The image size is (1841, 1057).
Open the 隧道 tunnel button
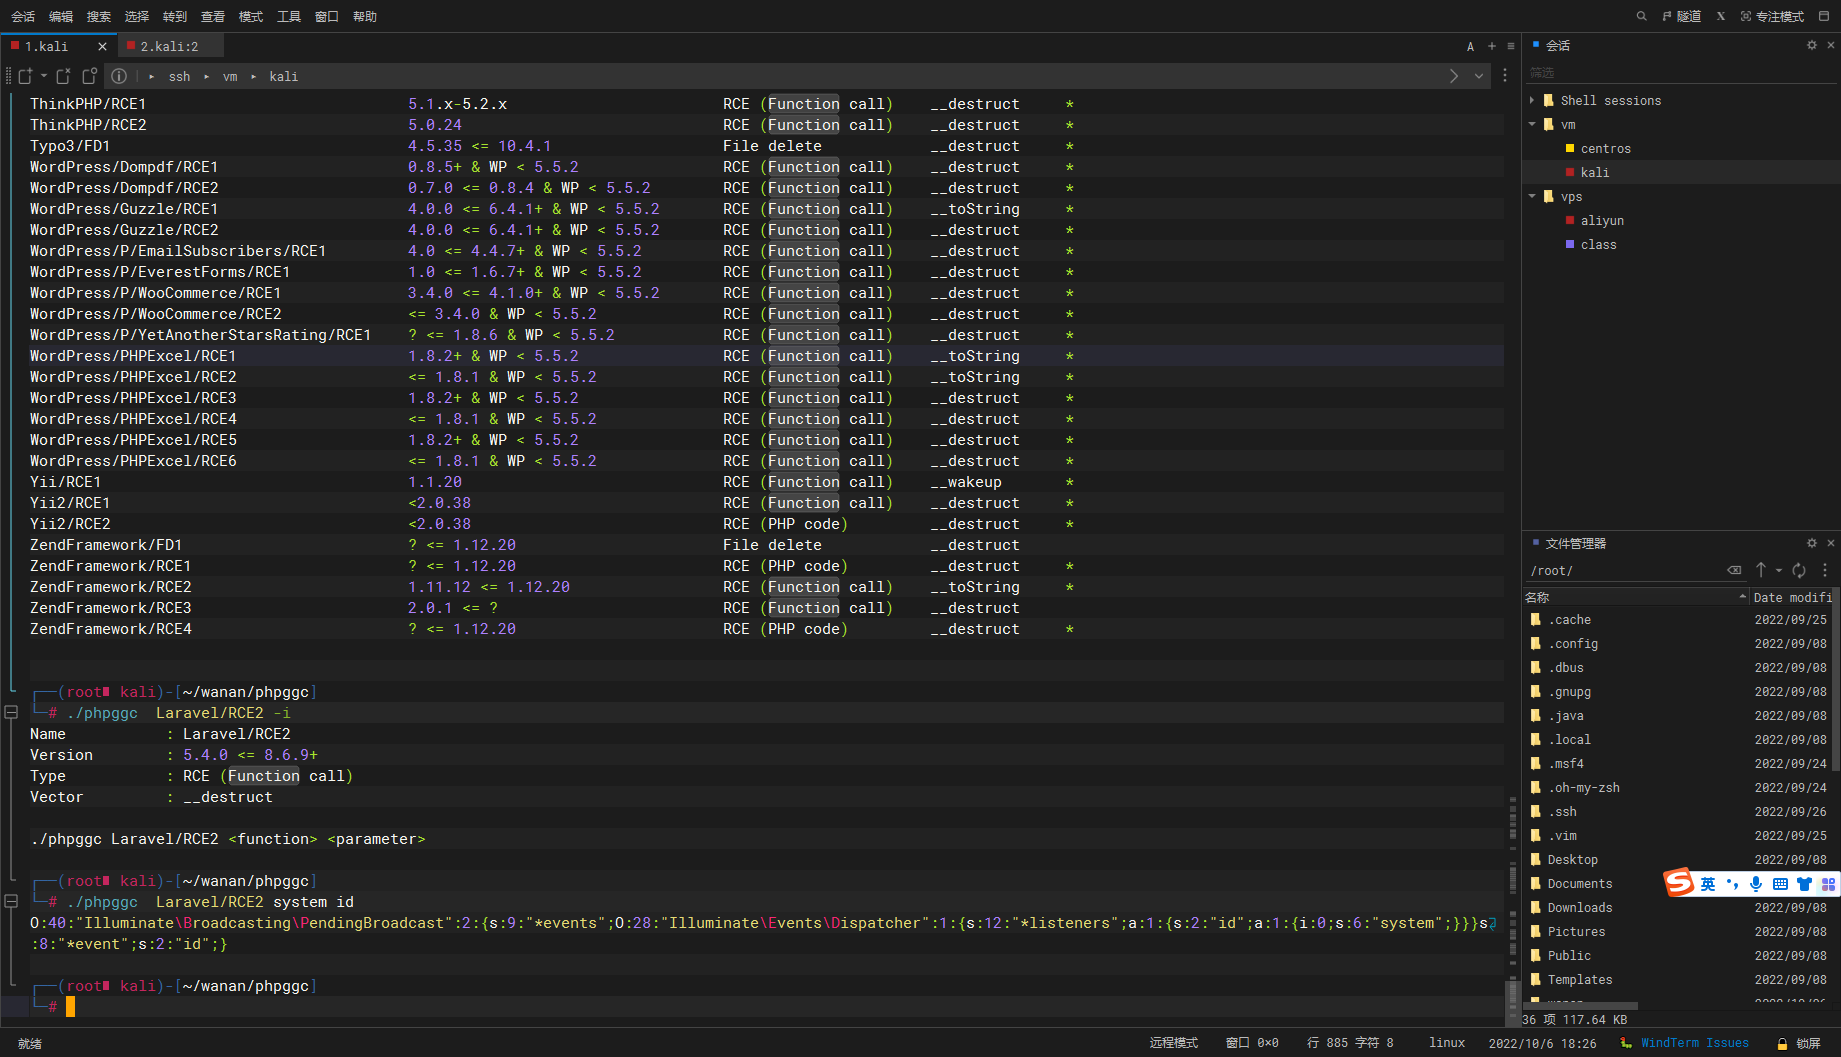[1682, 16]
